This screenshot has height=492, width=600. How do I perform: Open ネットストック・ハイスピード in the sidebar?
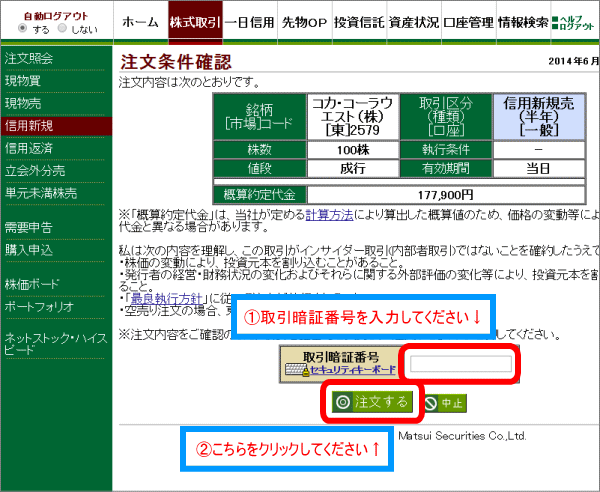[56, 344]
